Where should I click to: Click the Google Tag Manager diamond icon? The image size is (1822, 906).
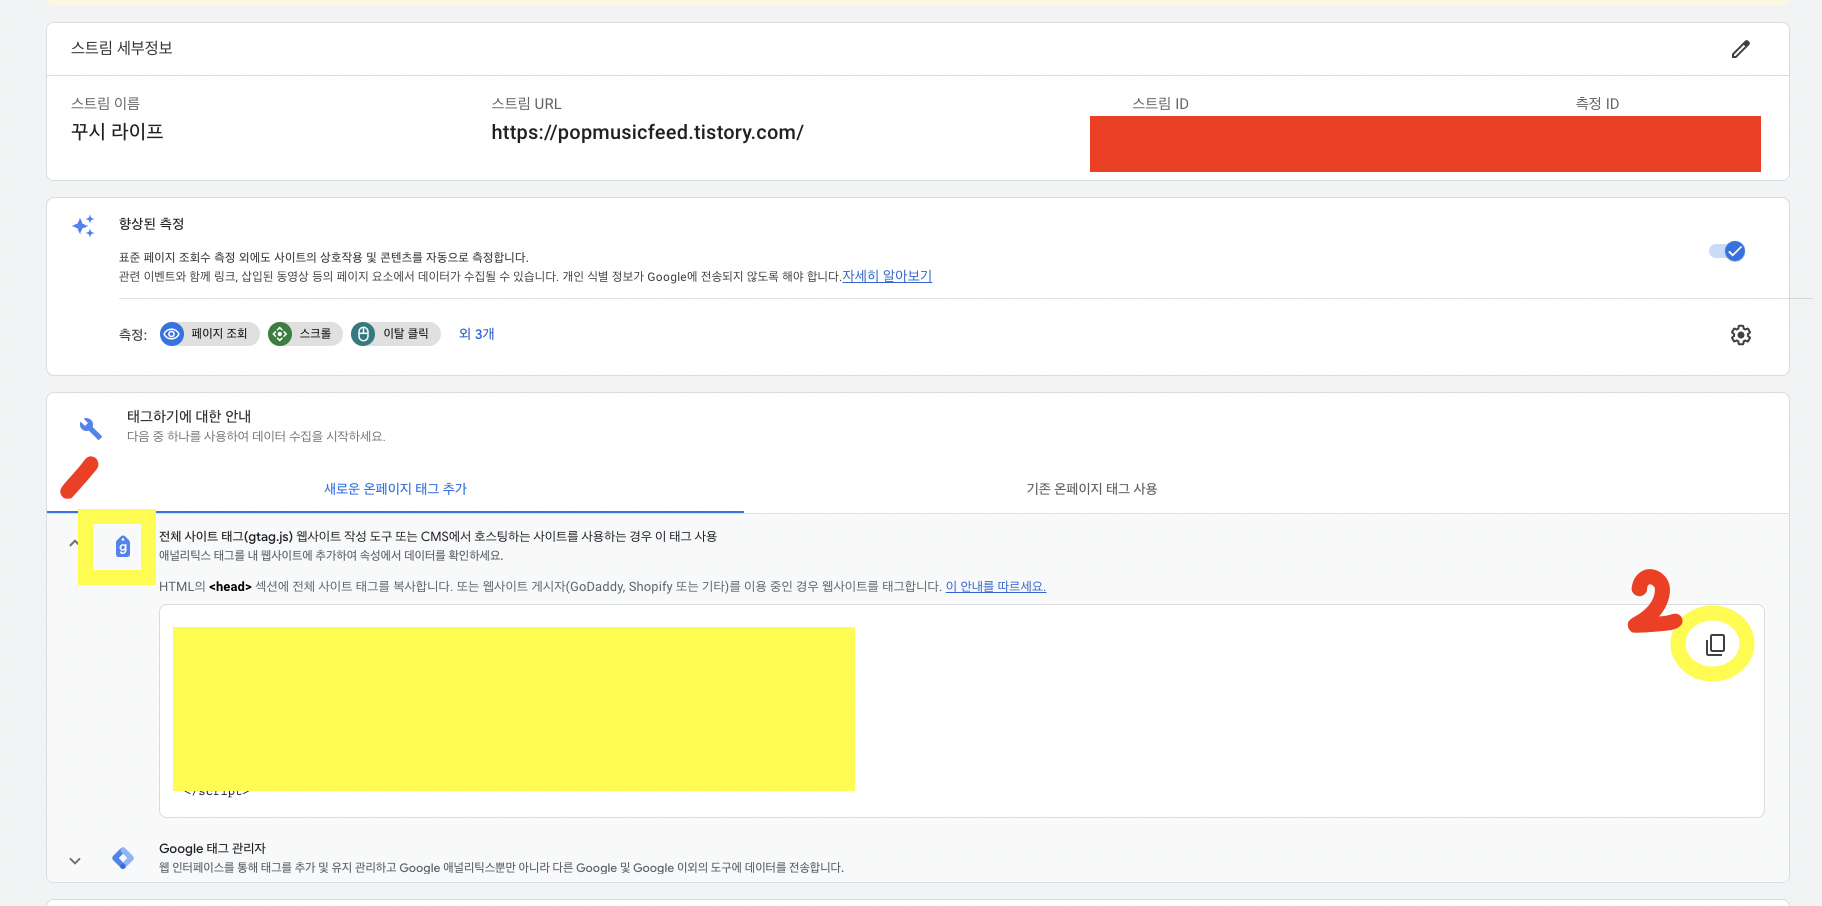point(123,858)
